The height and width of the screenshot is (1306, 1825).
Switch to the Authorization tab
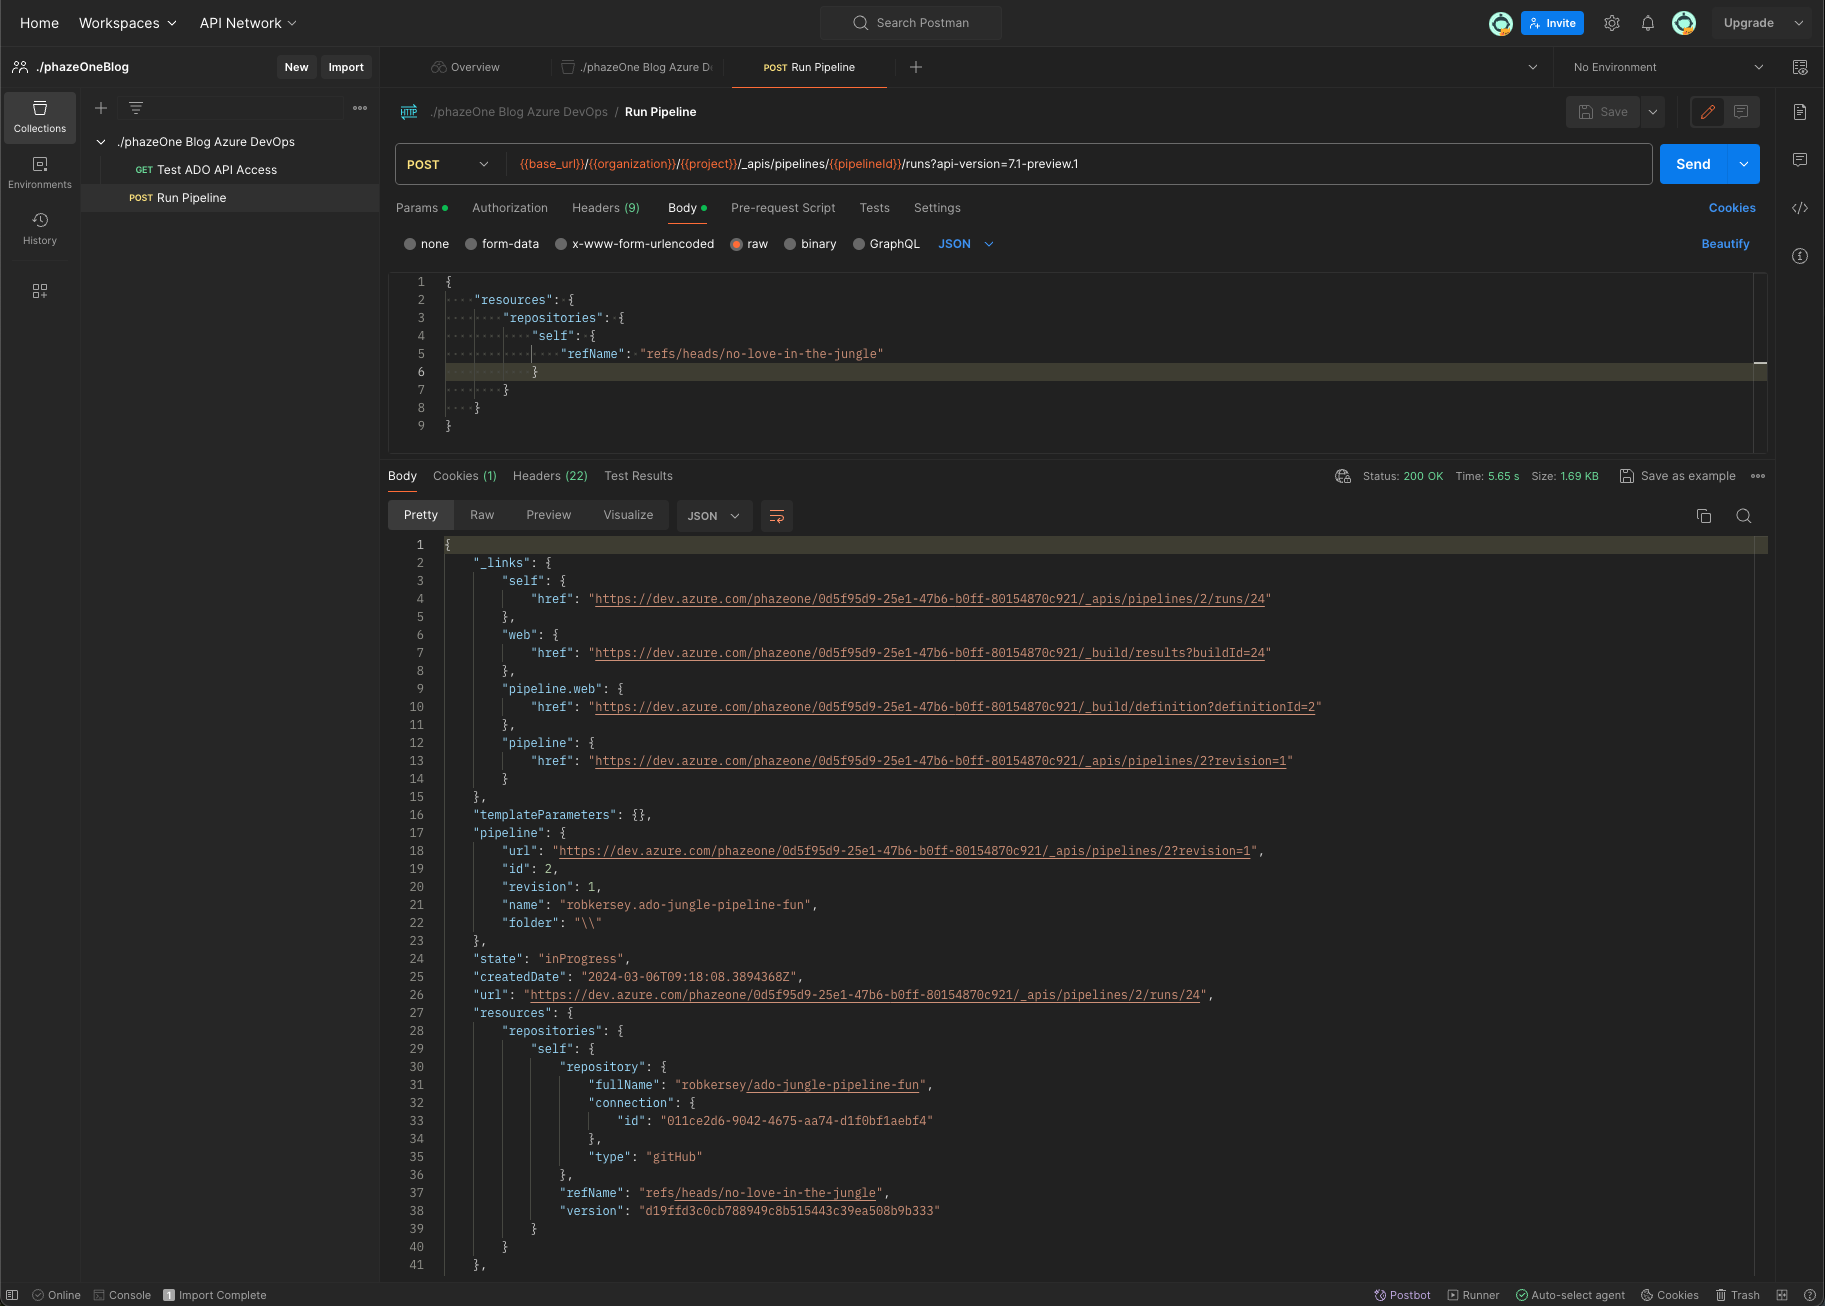510,208
